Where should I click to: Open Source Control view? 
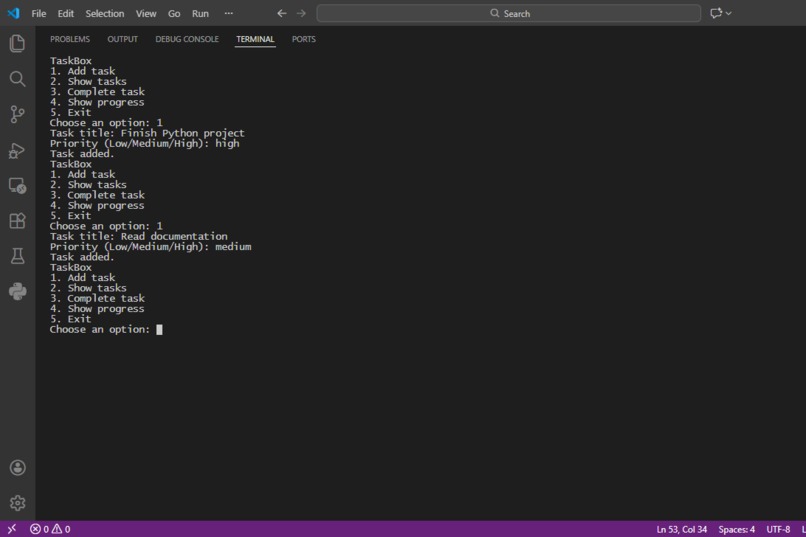point(17,114)
